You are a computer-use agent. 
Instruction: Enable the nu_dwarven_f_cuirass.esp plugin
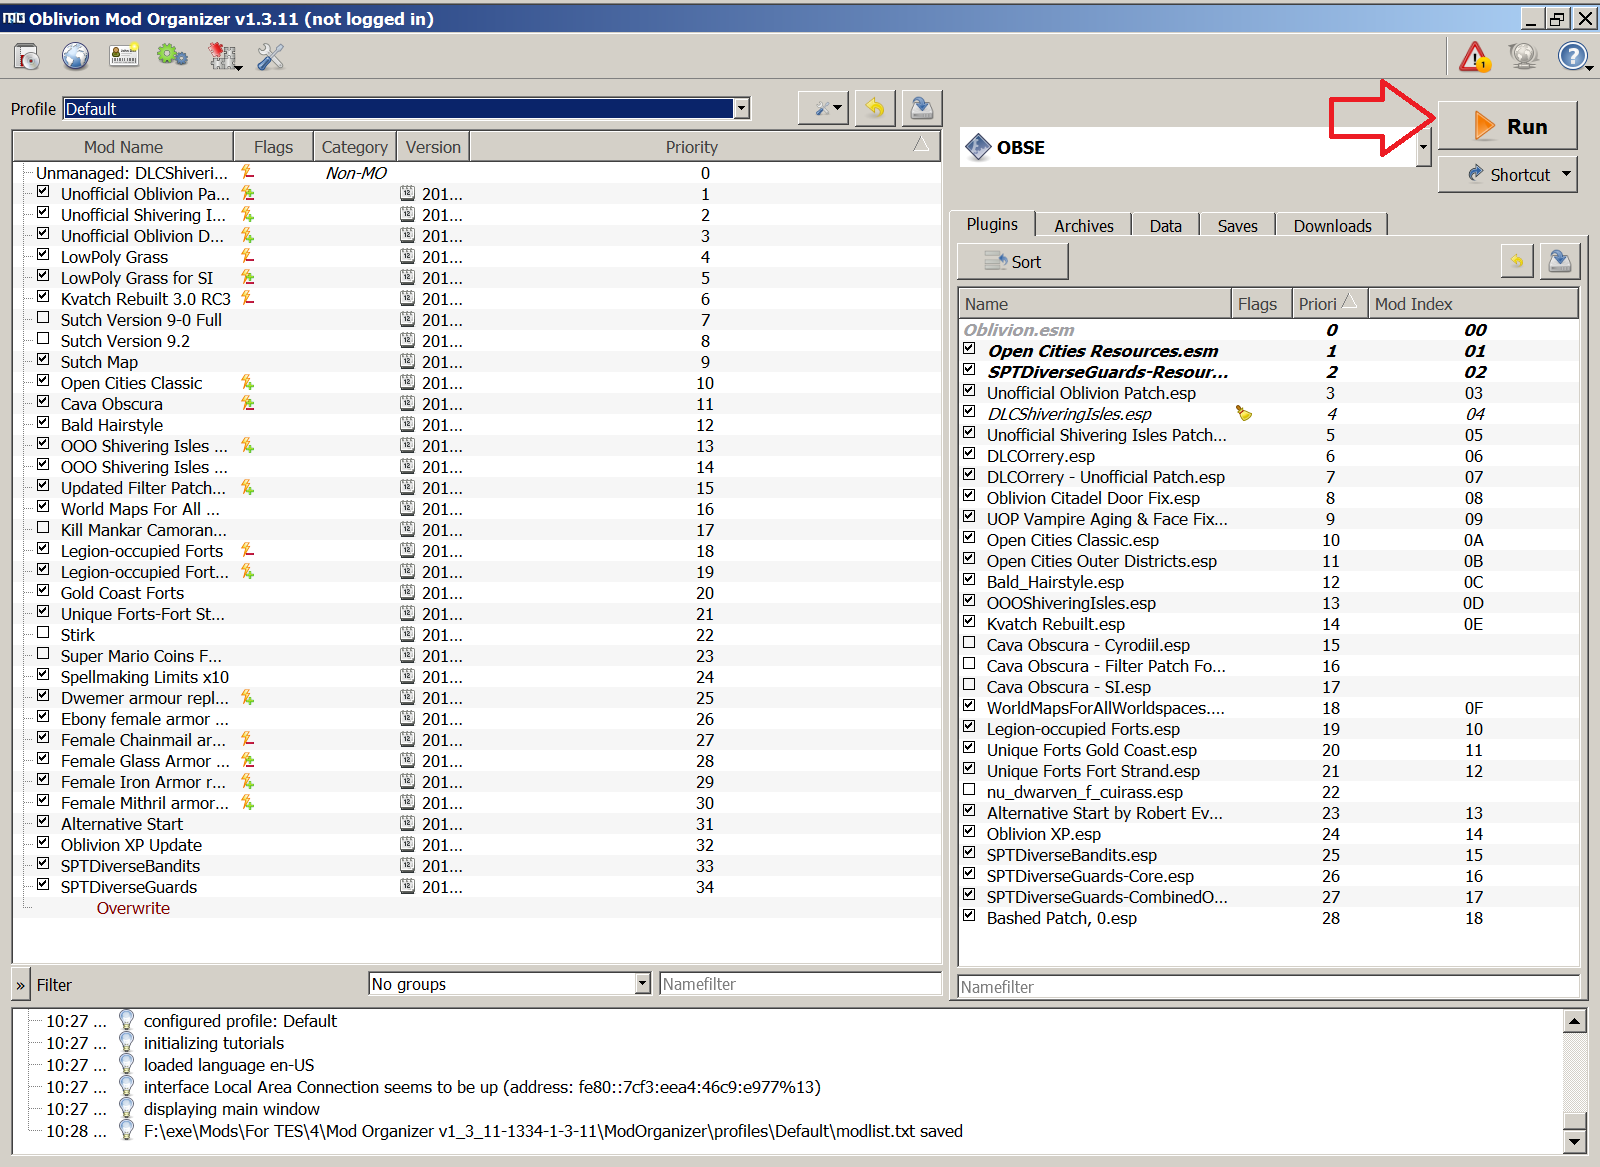[x=969, y=789]
